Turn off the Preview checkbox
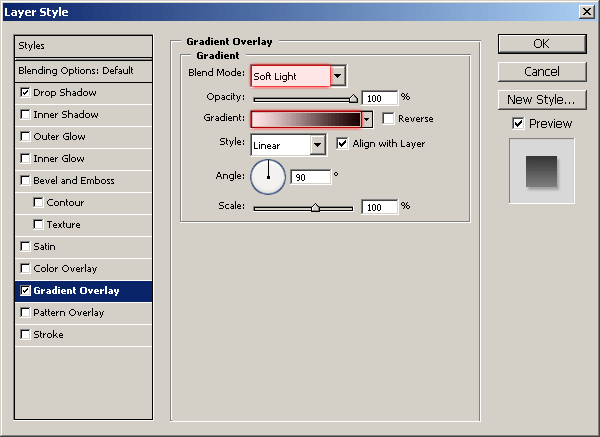 [x=517, y=124]
